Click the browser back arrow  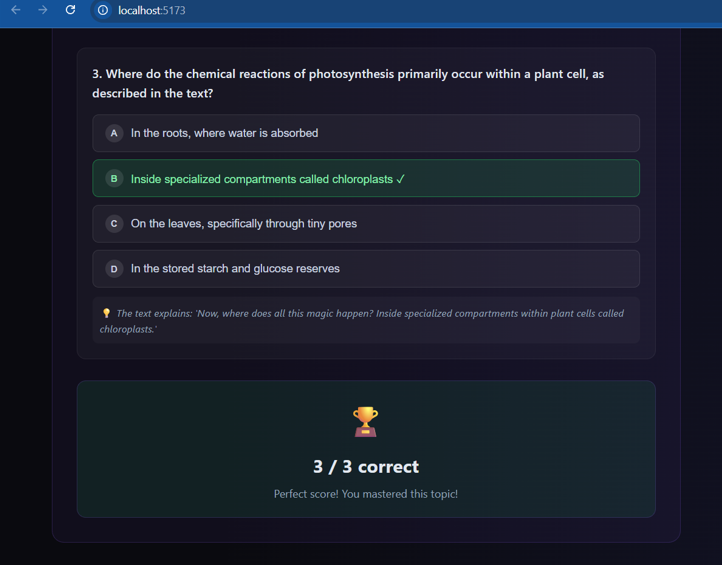click(16, 10)
